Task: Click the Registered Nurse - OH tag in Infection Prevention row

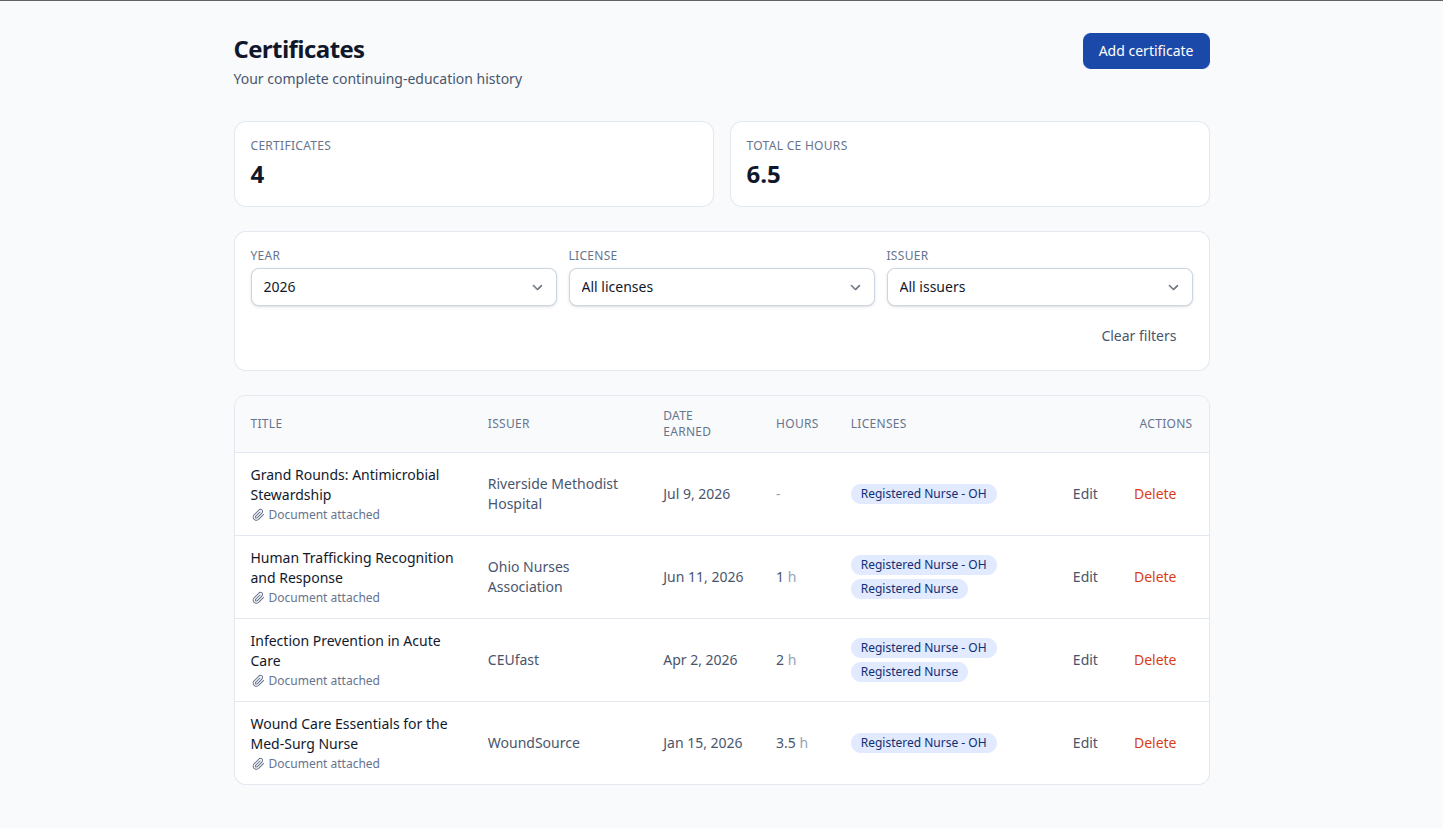Action: point(924,648)
